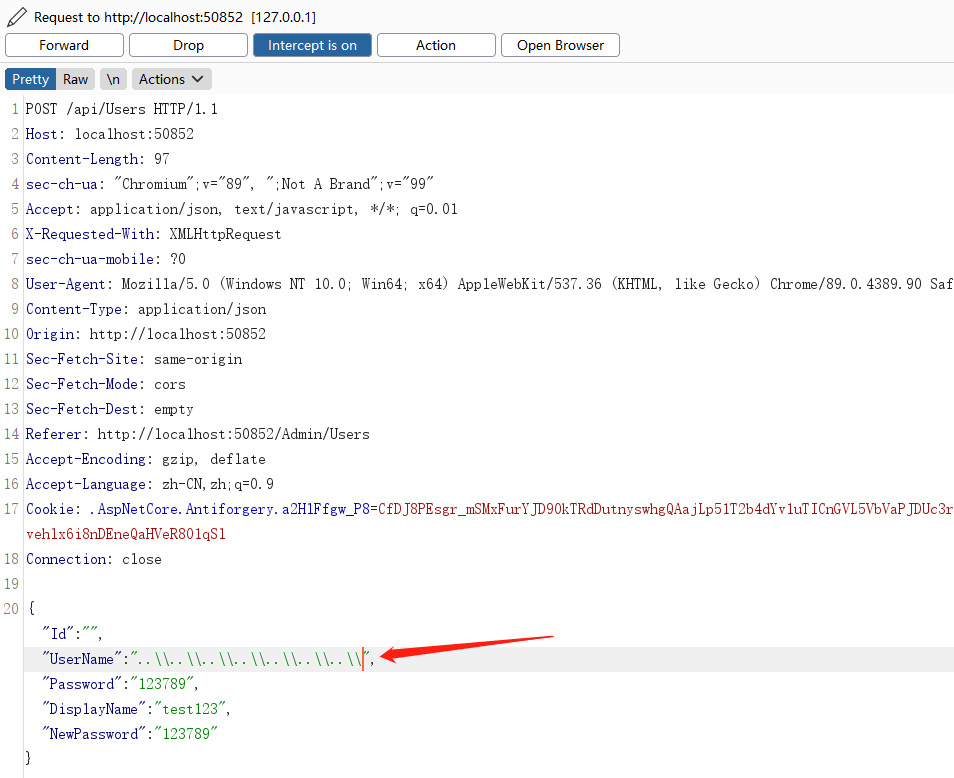Image resolution: width=954 pixels, height=778 pixels.
Task: Click the NewPassword value in JSON body
Action: click(186, 734)
